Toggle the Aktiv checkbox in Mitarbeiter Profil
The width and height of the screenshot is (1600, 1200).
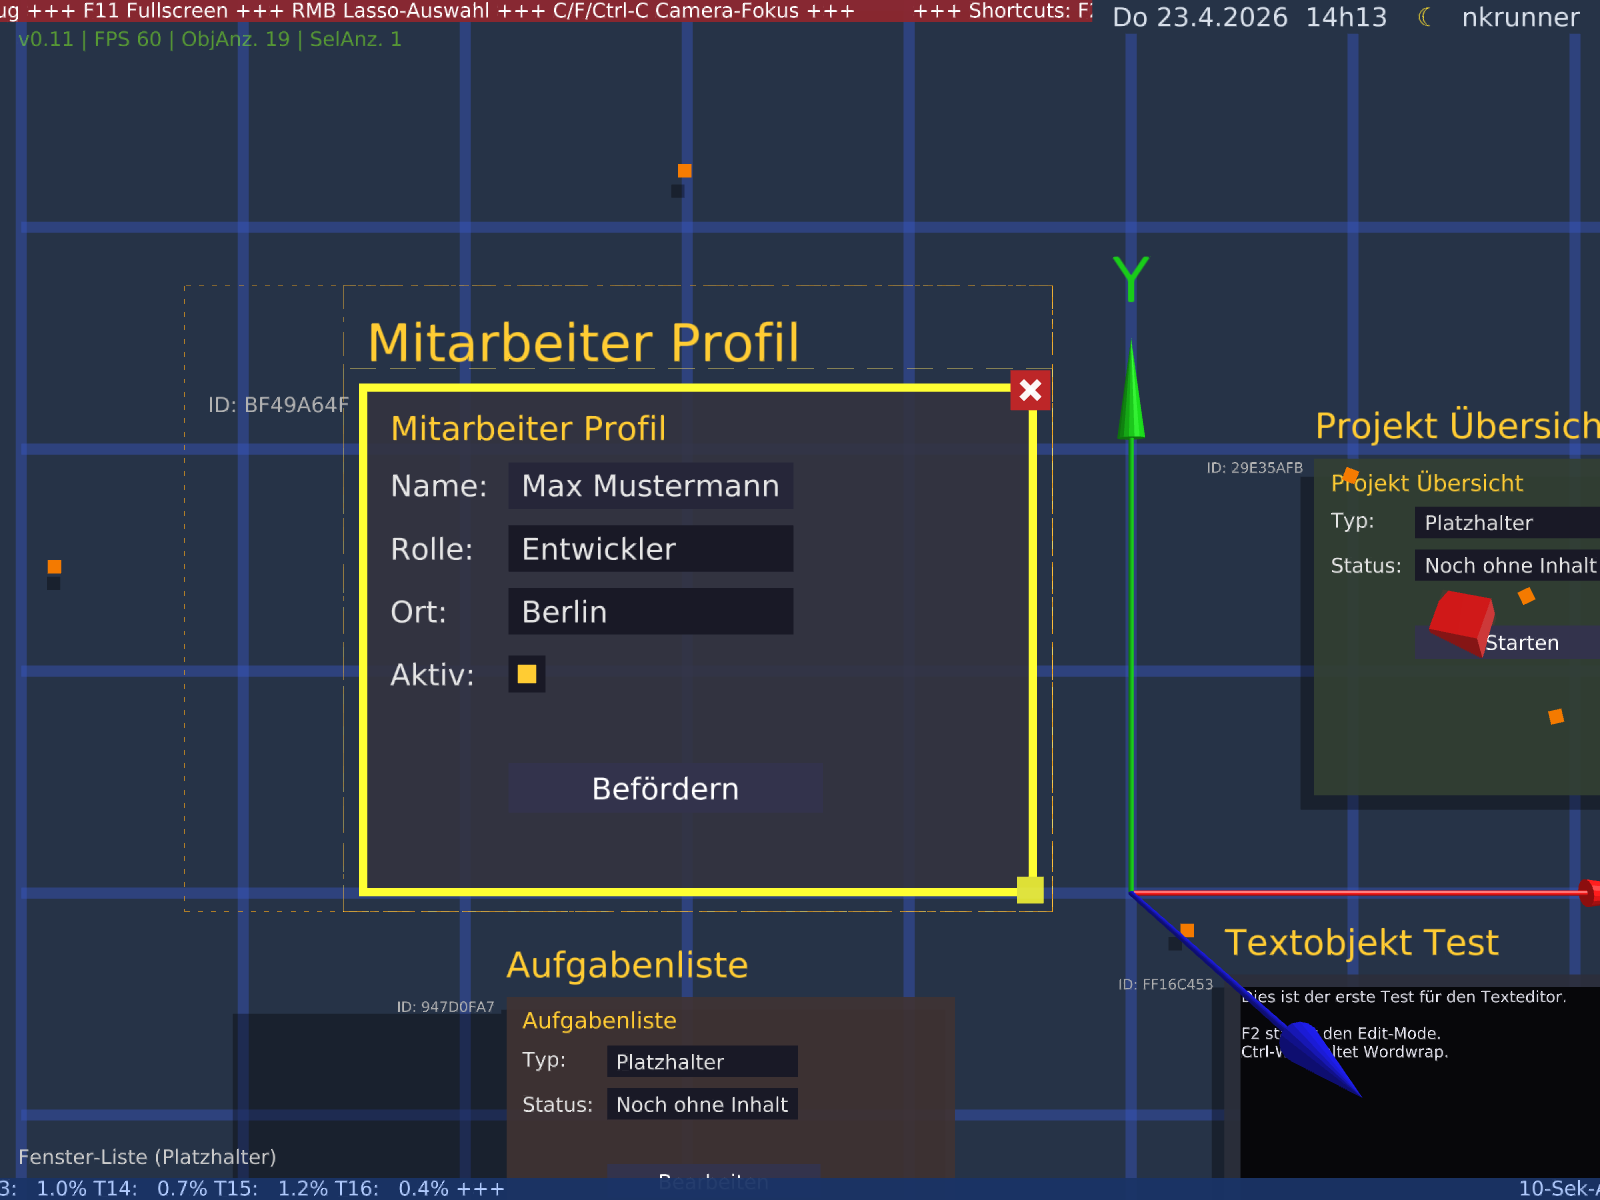(527, 674)
